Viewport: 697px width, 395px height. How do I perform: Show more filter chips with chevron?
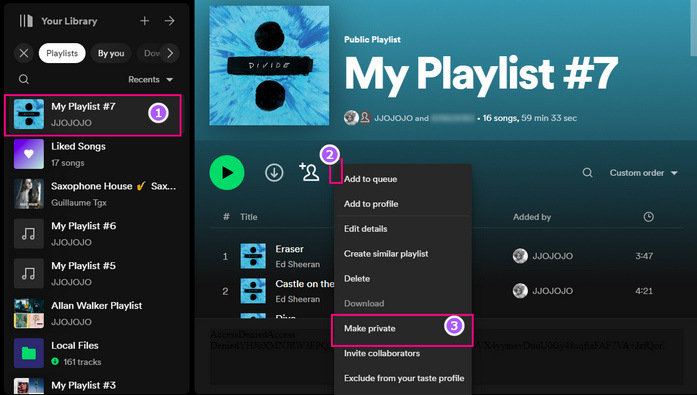coord(170,53)
